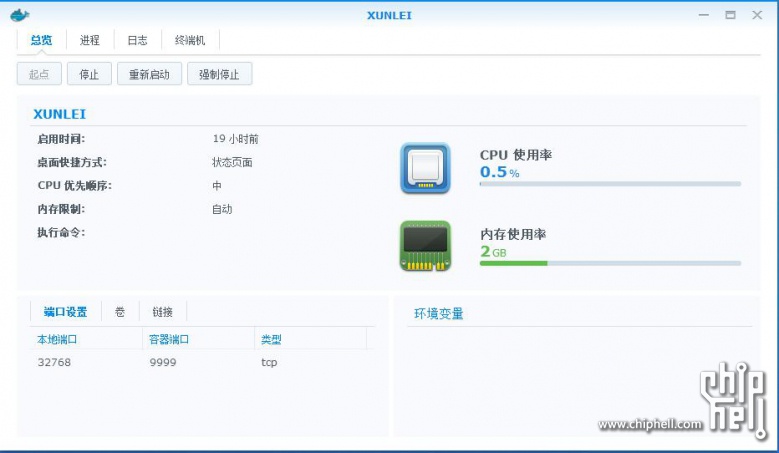Click the CPU priority value 中

click(x=217, y=185)
